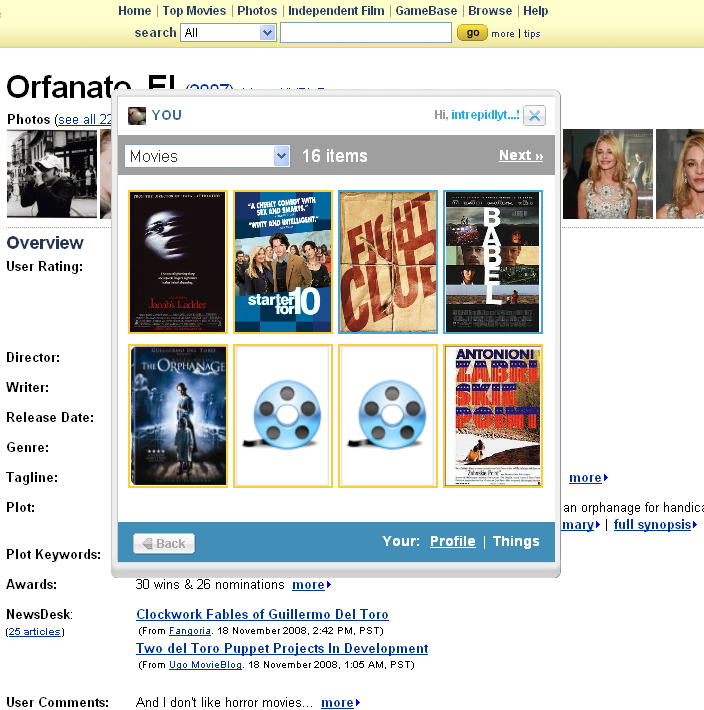Click the intrepidlyt... username link

tap(485, 115)
